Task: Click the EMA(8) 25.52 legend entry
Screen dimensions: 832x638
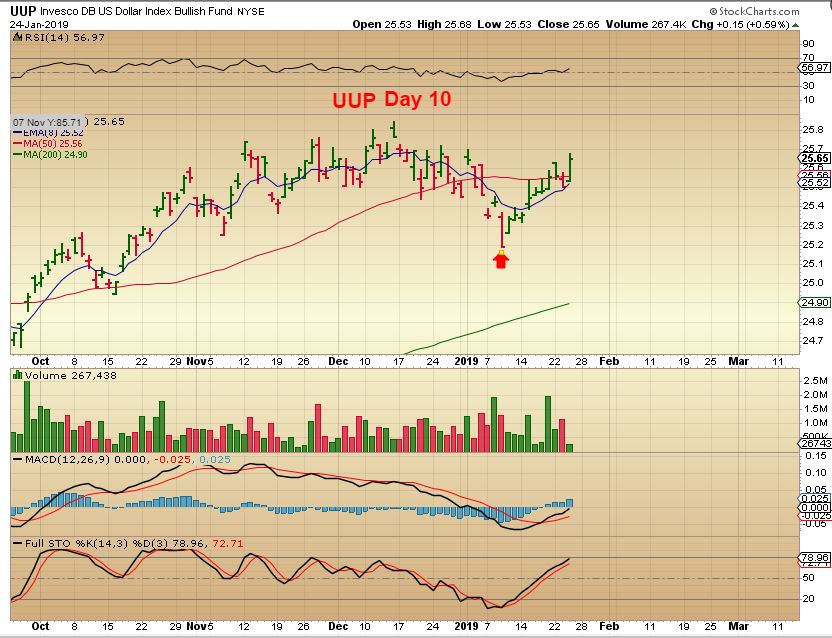Action: coord(48,133)
